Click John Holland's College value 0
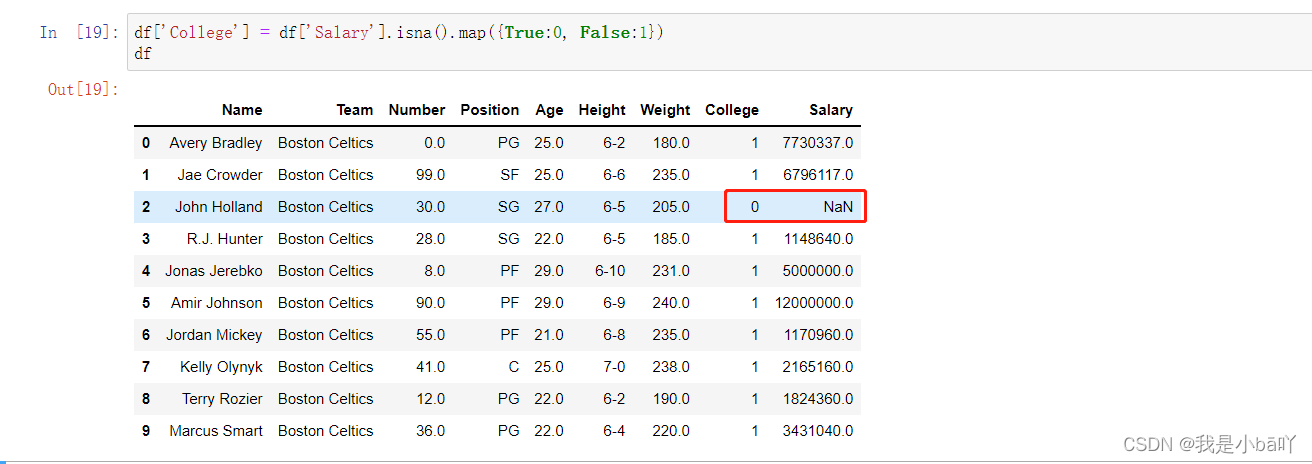The width and height of the screenshot is (1312, 464). tap(755, 207)
